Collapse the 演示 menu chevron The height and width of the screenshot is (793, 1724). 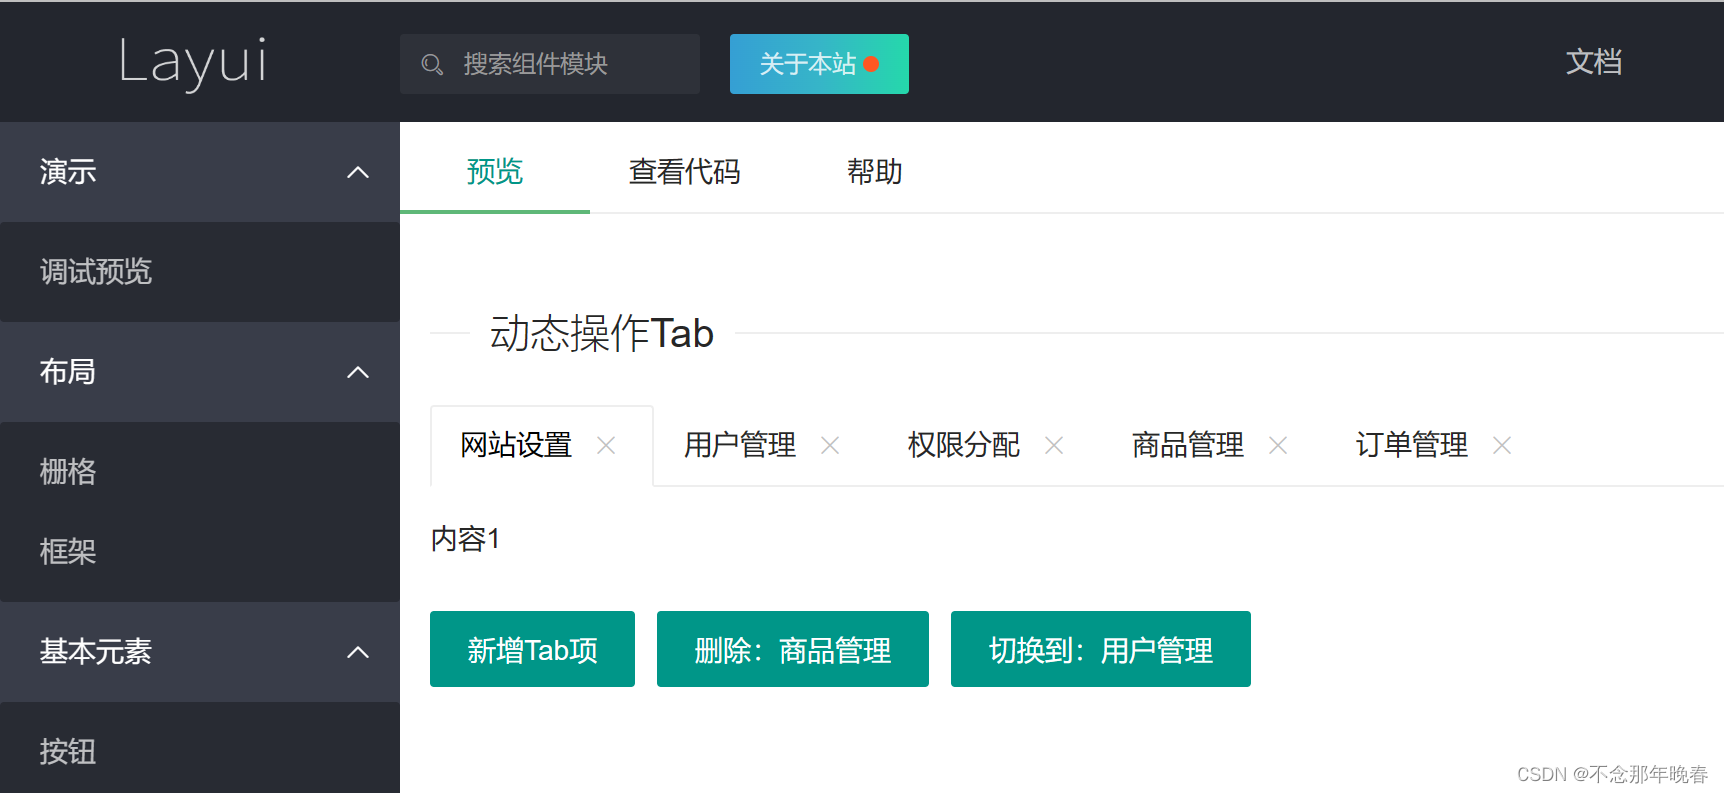coord(358,172)
